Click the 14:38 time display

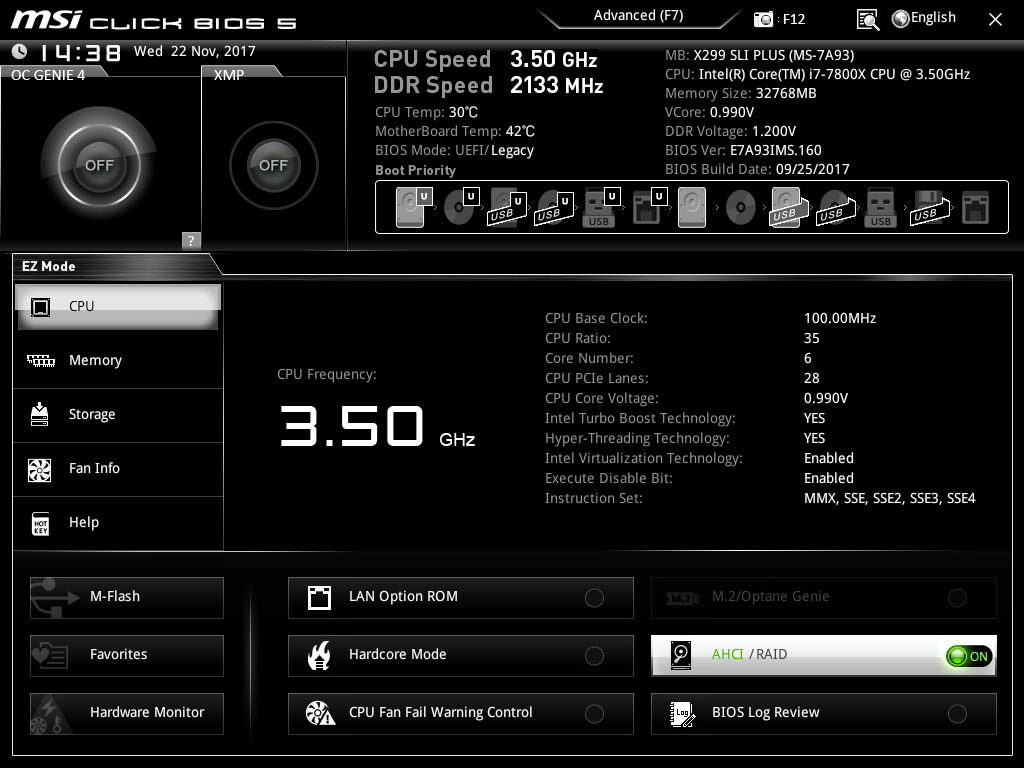coord(80,52)
